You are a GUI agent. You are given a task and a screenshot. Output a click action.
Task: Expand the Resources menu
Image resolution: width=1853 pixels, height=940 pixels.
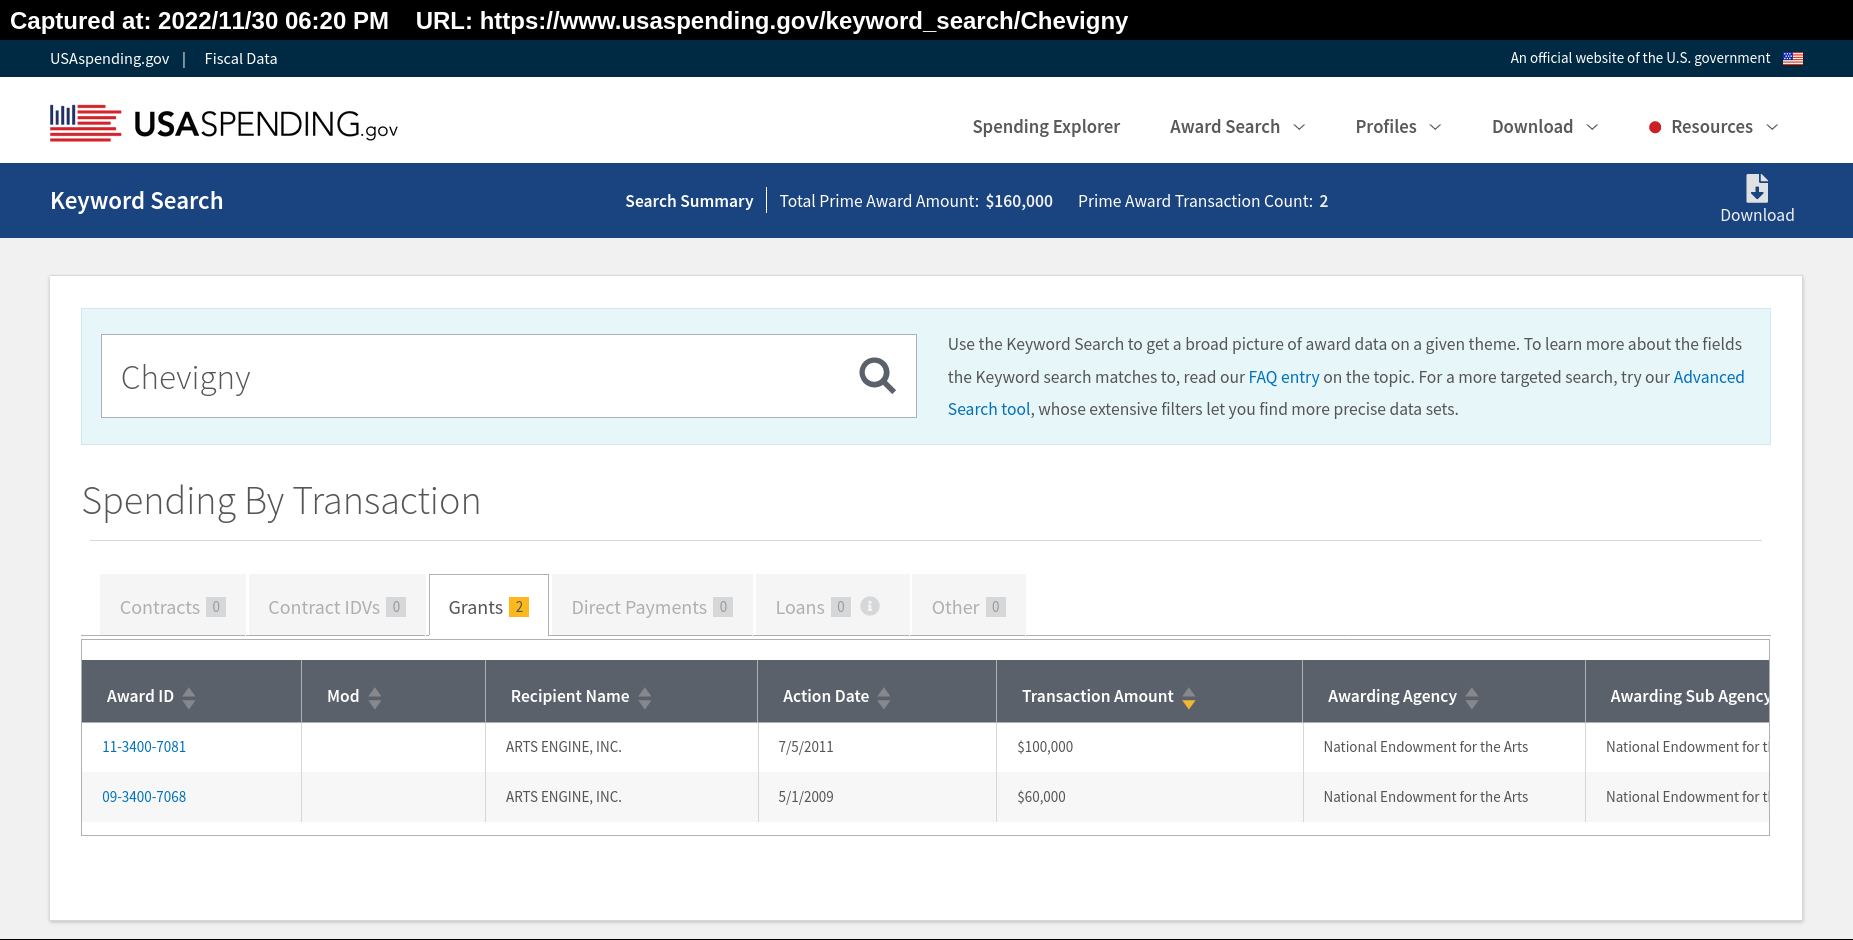[x=1713, y=127]
